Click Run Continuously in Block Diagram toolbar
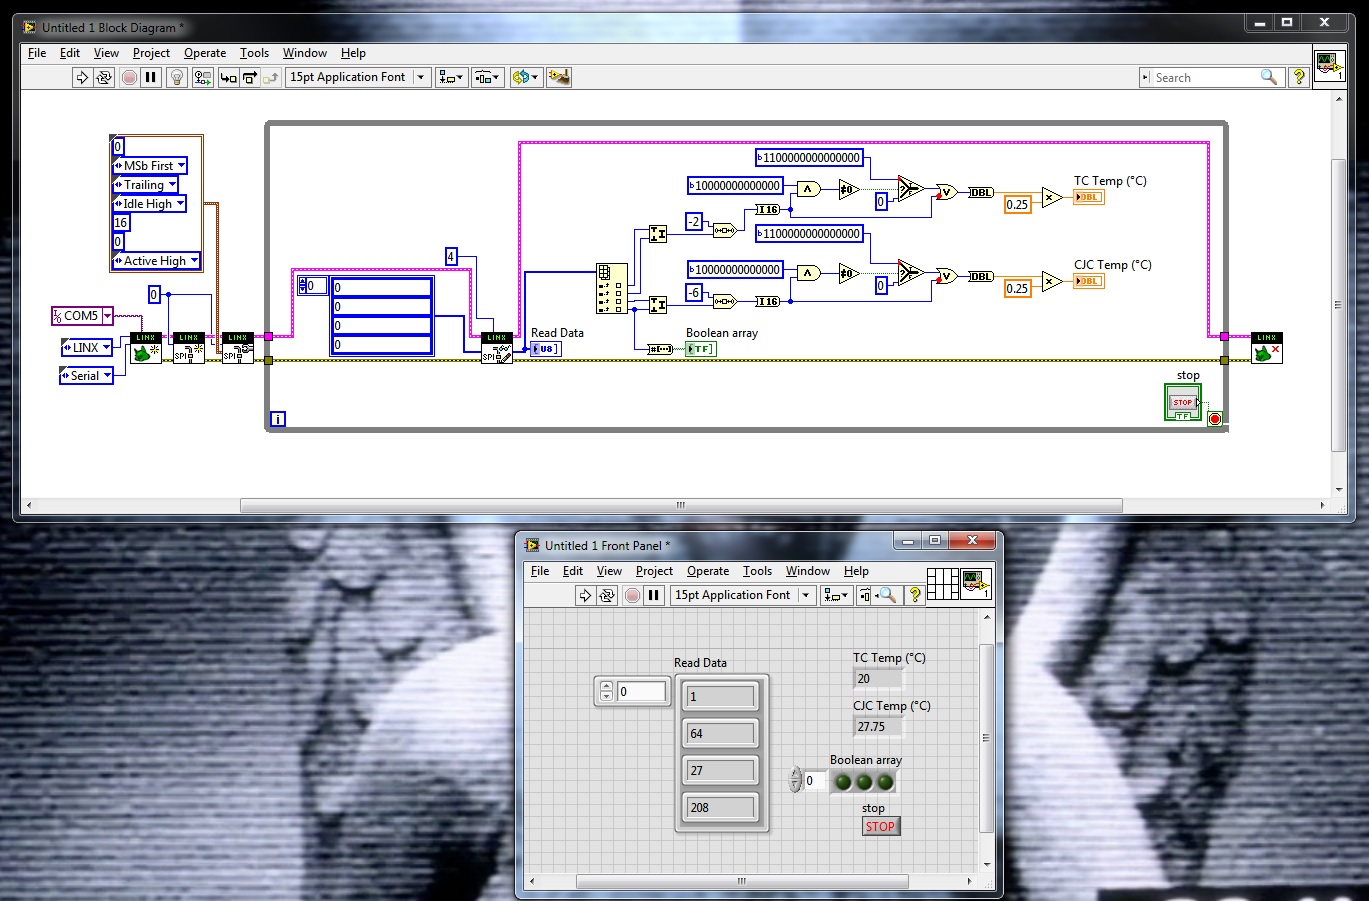1369x901 pixels. (x=104, y=77)
